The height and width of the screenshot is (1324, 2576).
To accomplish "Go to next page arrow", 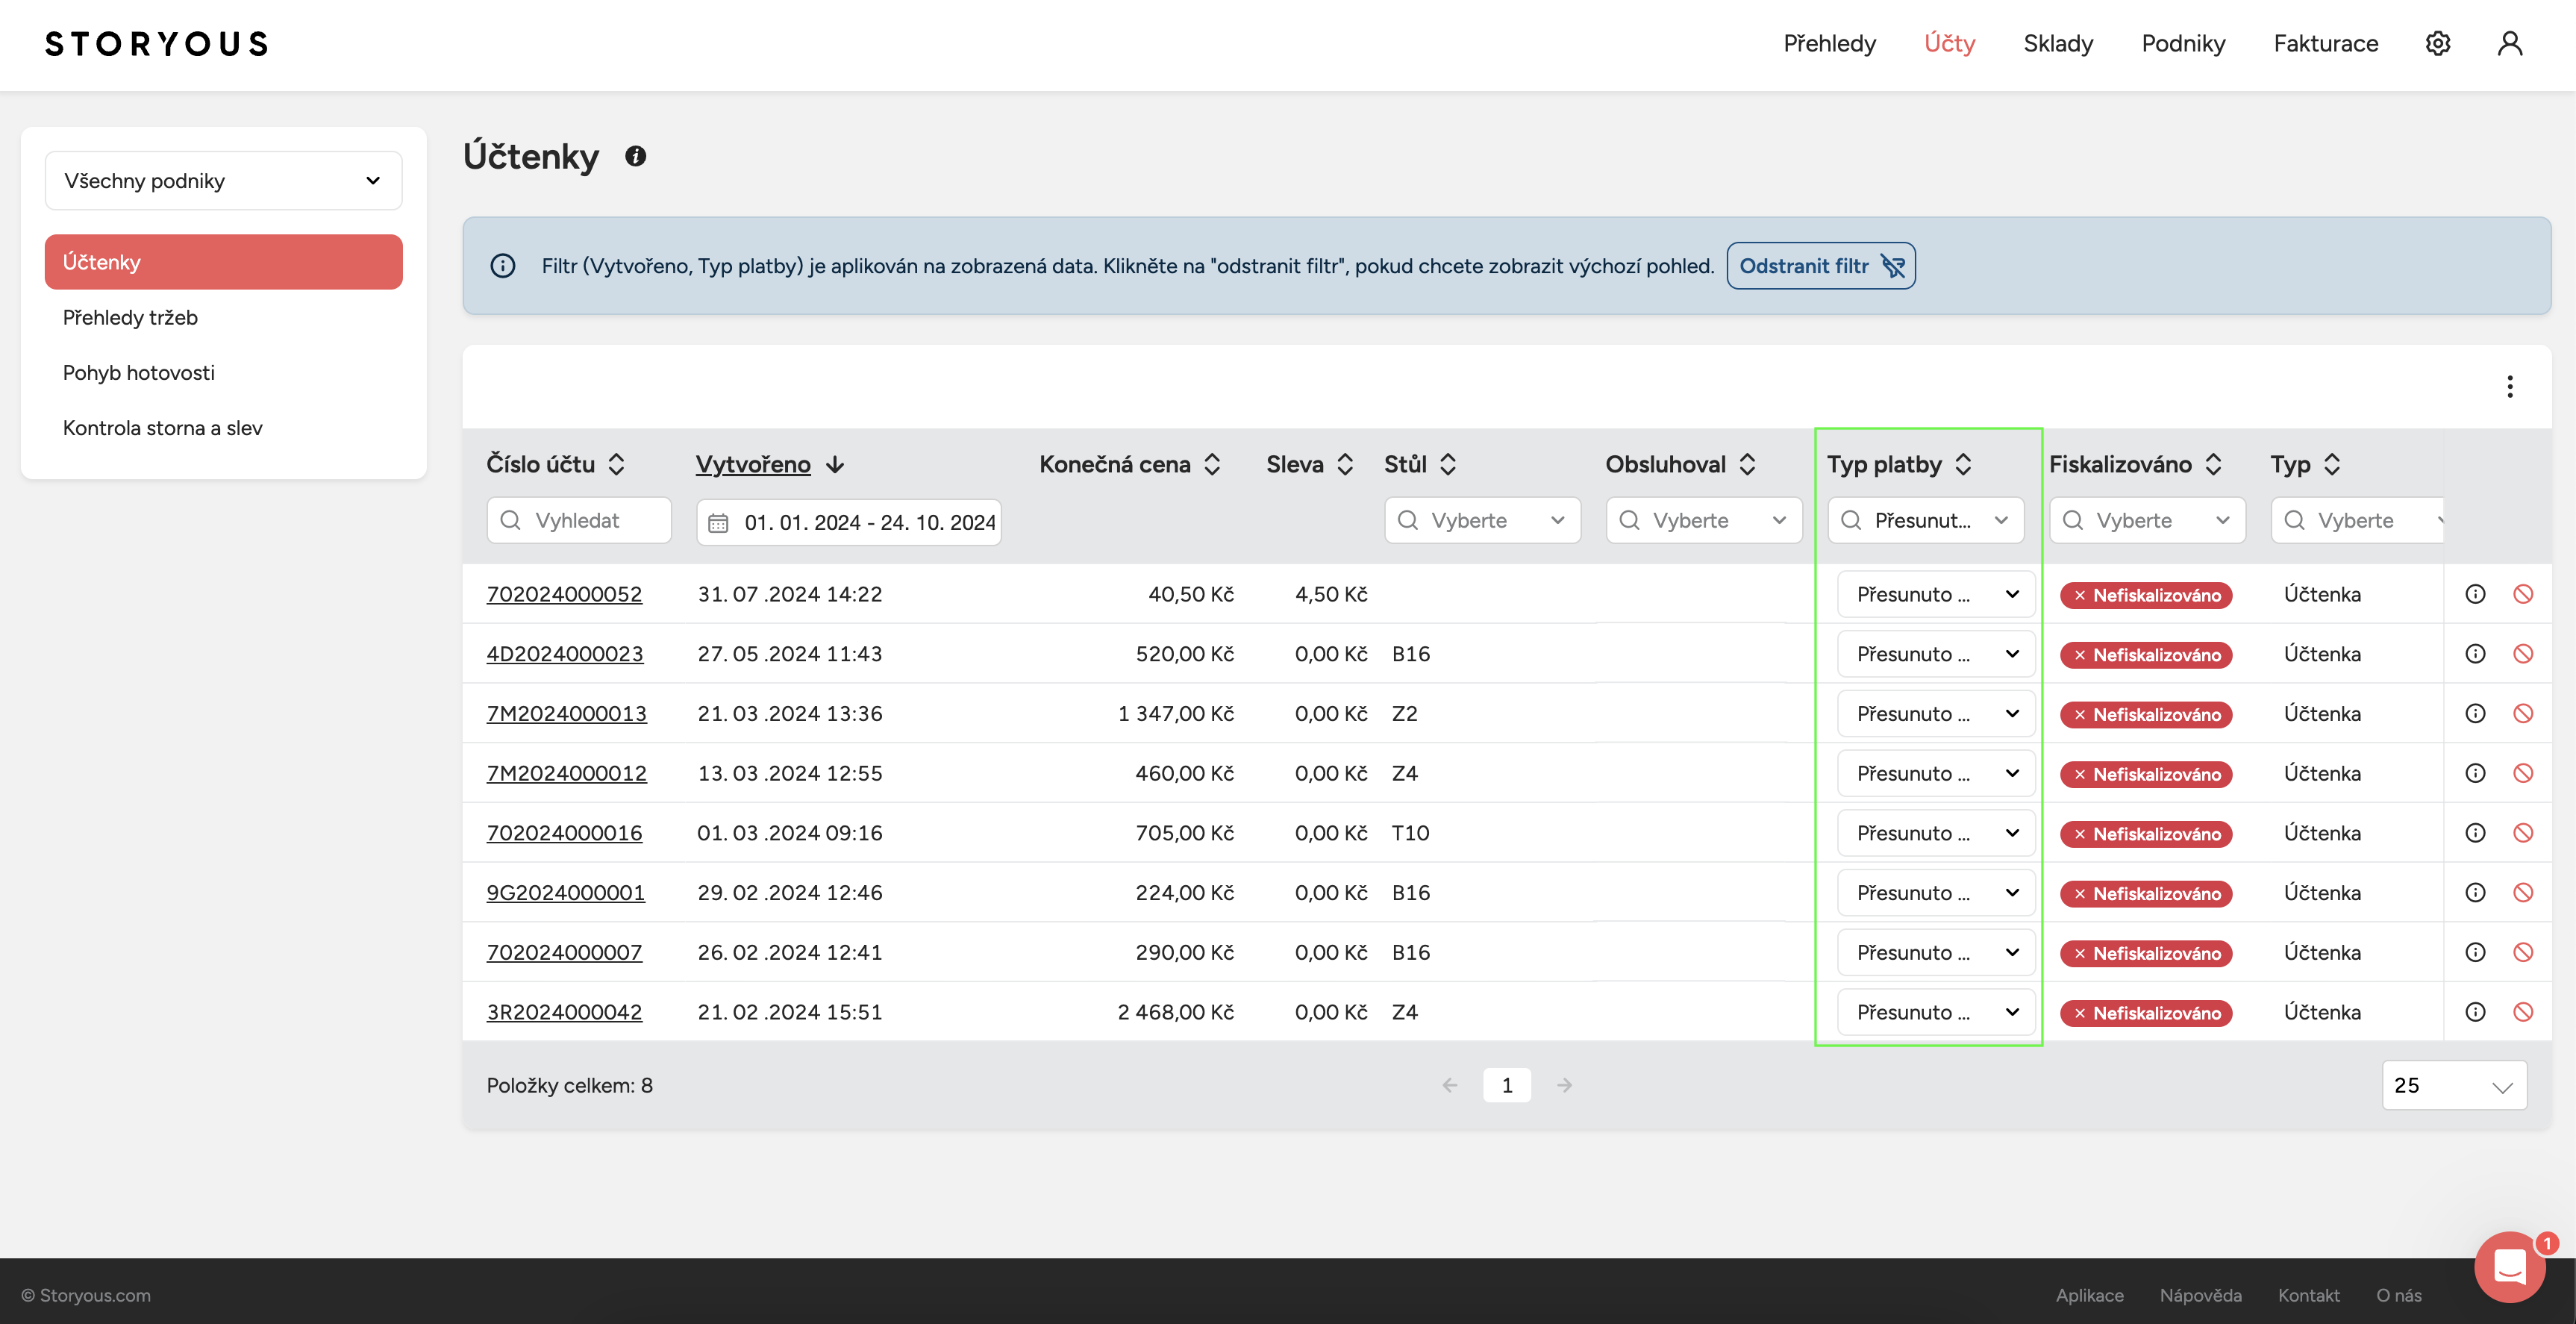I will (1565, 1085).
